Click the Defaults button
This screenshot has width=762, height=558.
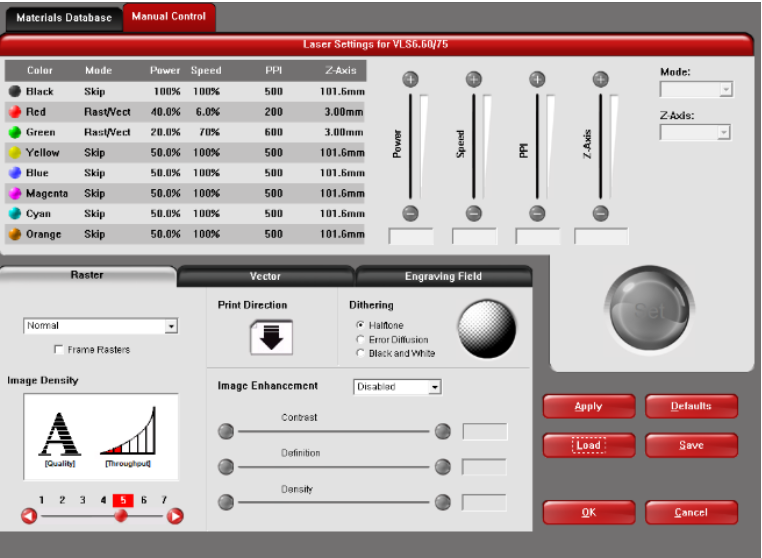[691, 406]
